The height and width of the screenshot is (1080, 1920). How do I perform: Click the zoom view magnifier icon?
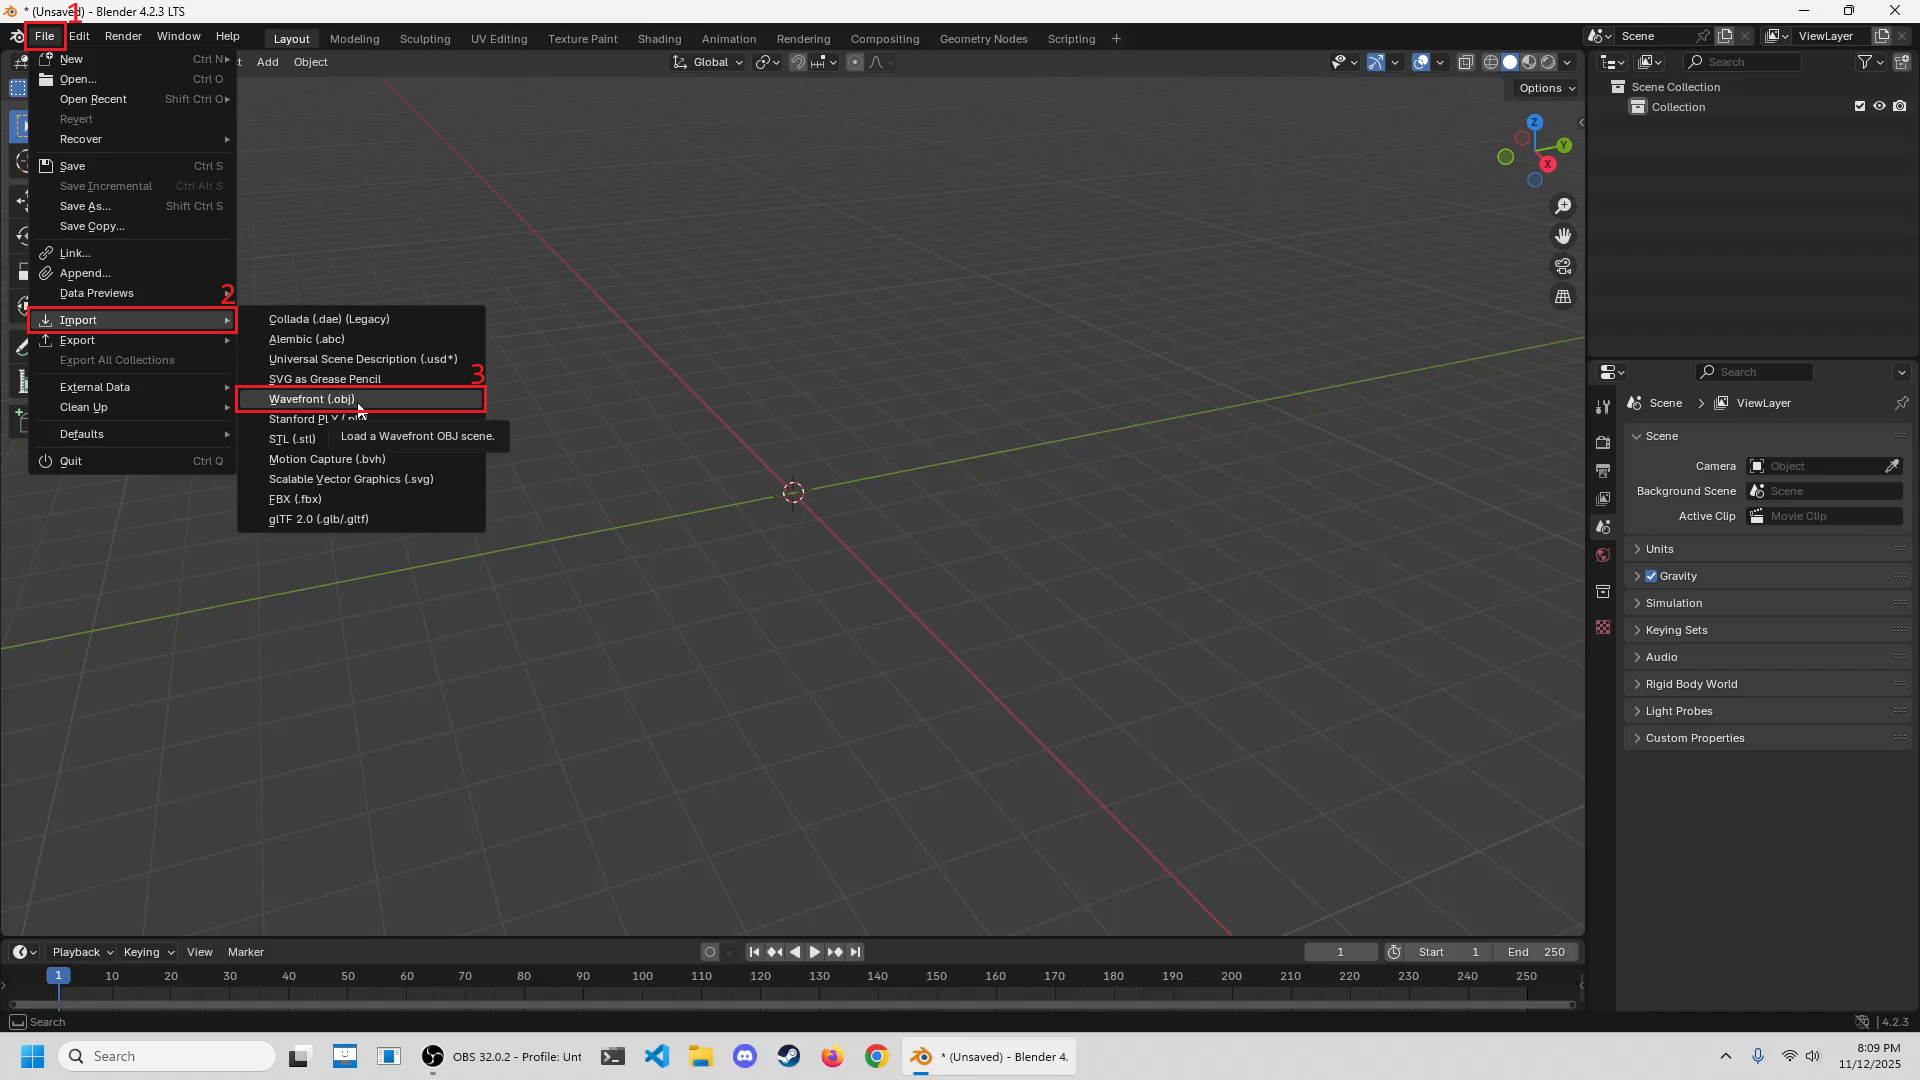pyautogui.click(x=1563, y=206)
